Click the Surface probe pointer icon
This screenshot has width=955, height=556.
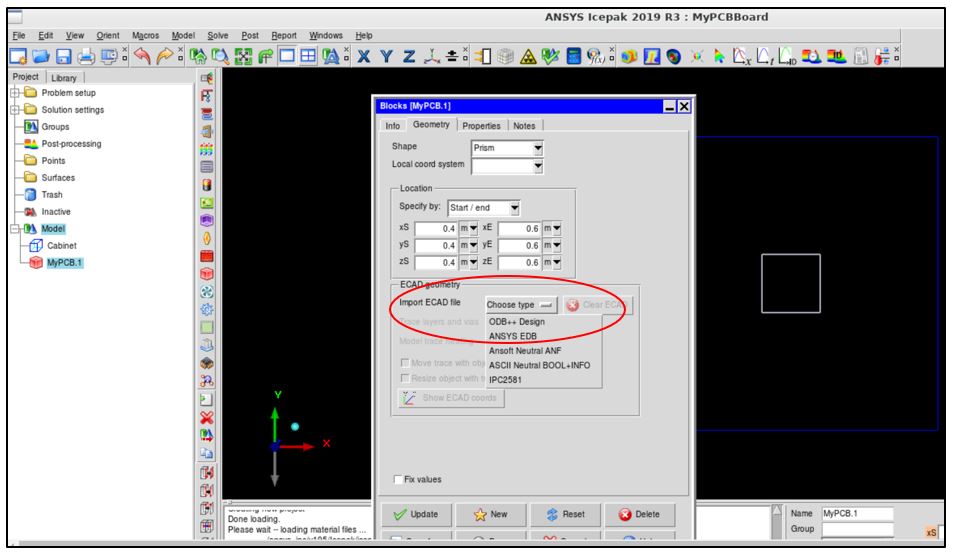tap(719, 57)
